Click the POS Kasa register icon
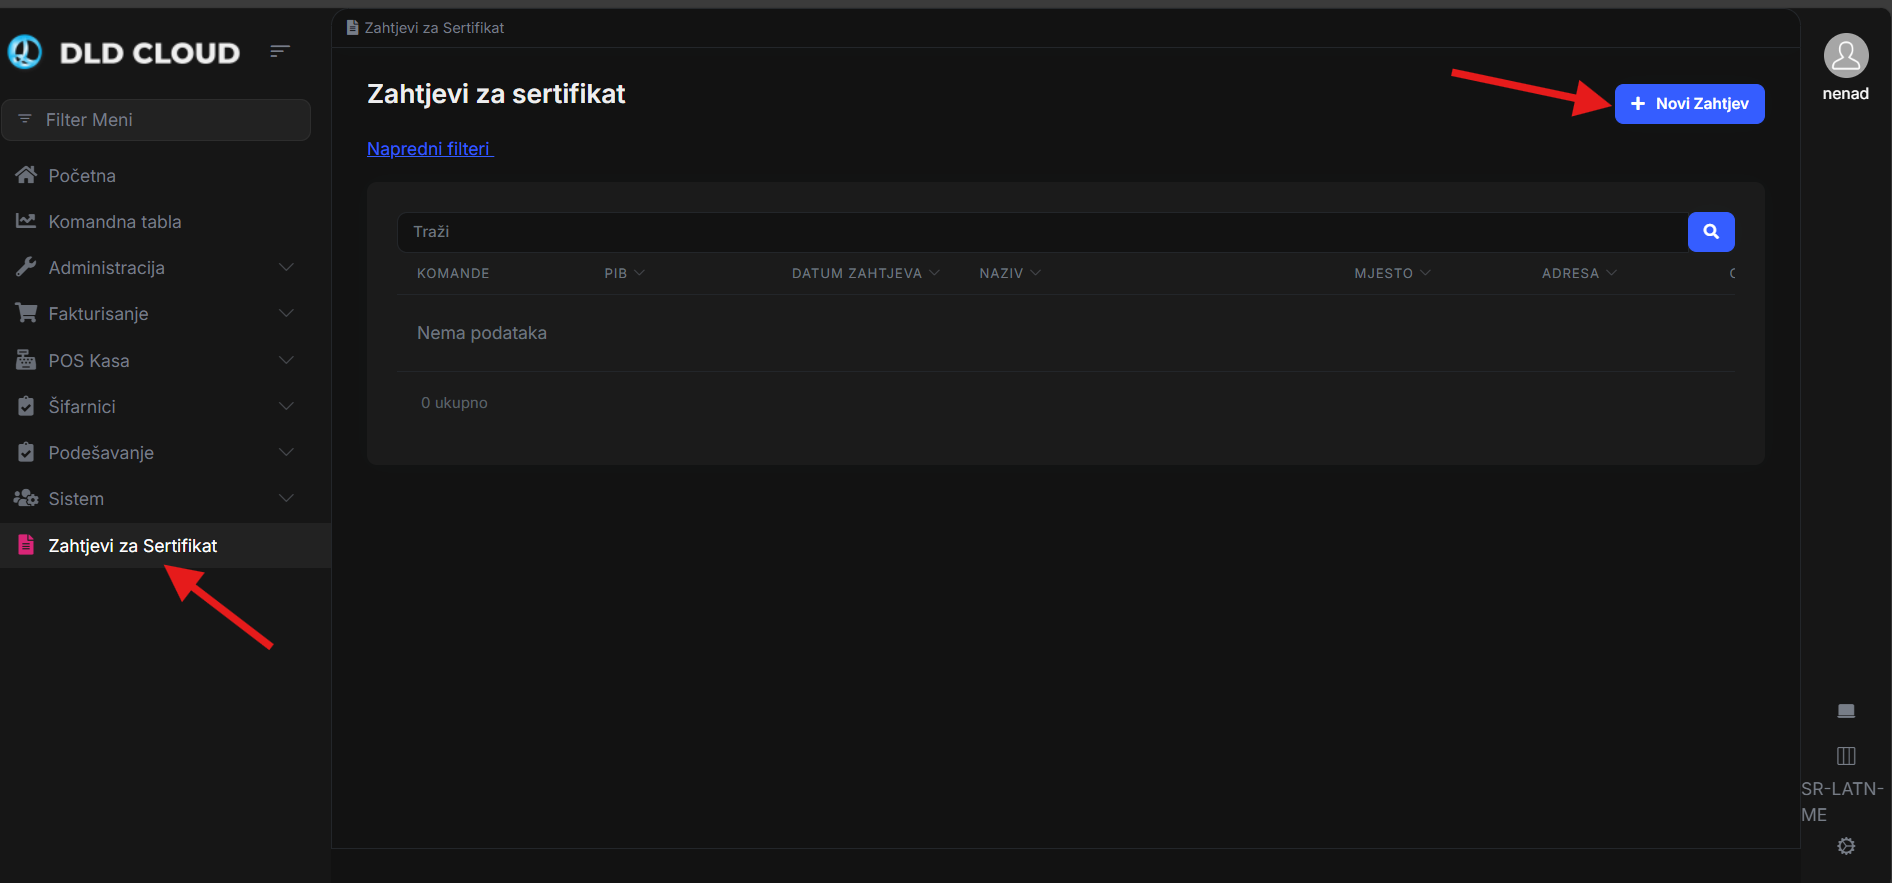This screenshot has width=1892, height=883. pos(26,360)
